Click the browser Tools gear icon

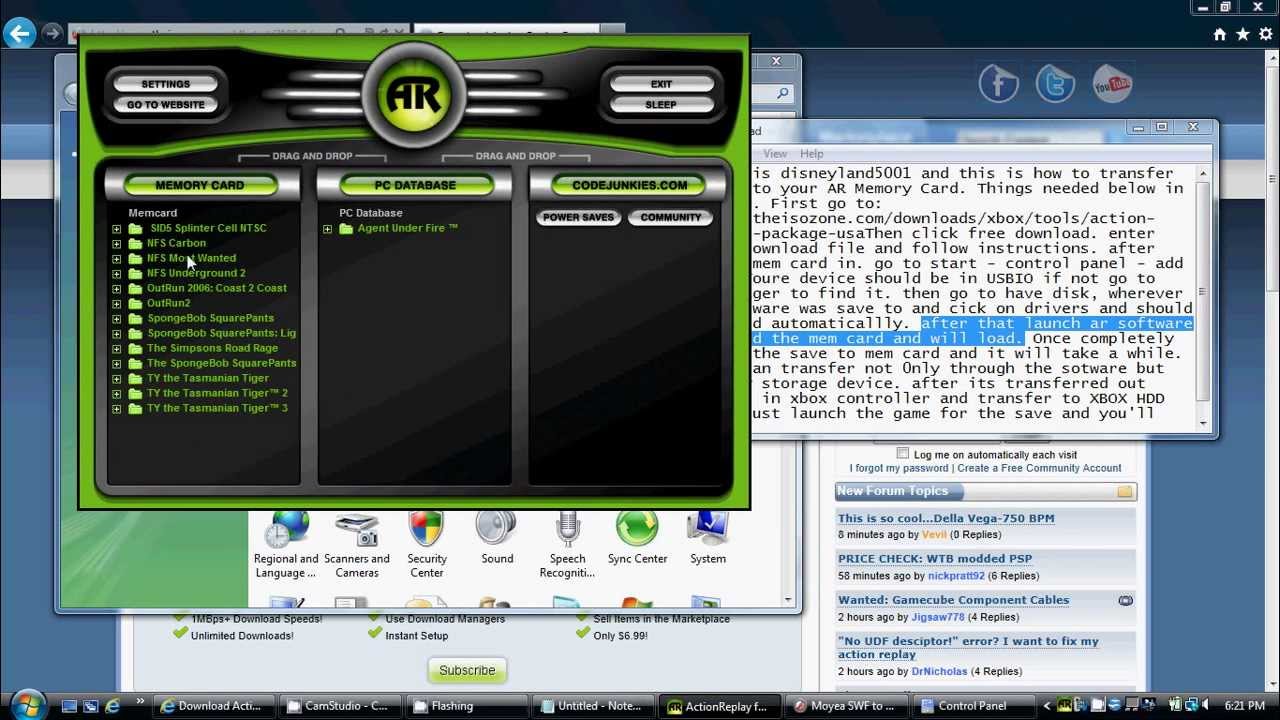pyautogui.click(x=1266, y=34)
